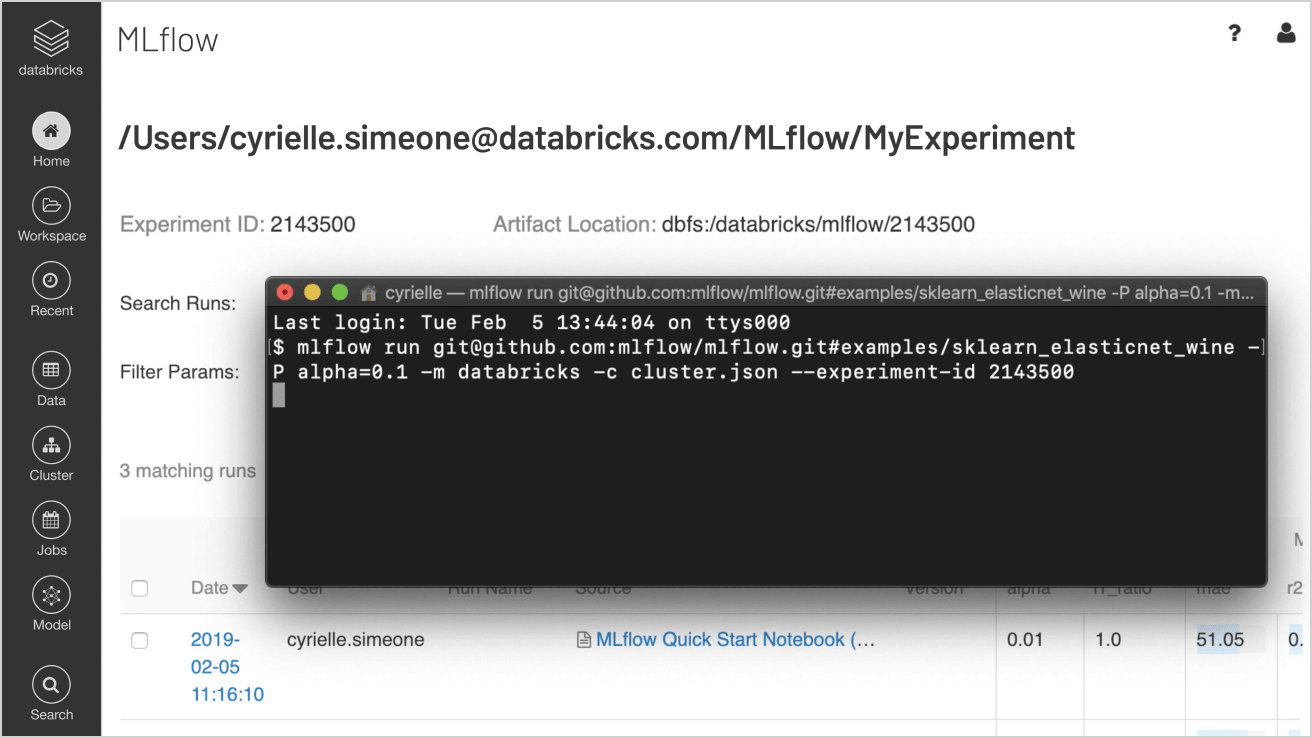Check the 2019-02-05 run row checkbox

point(140,640)
